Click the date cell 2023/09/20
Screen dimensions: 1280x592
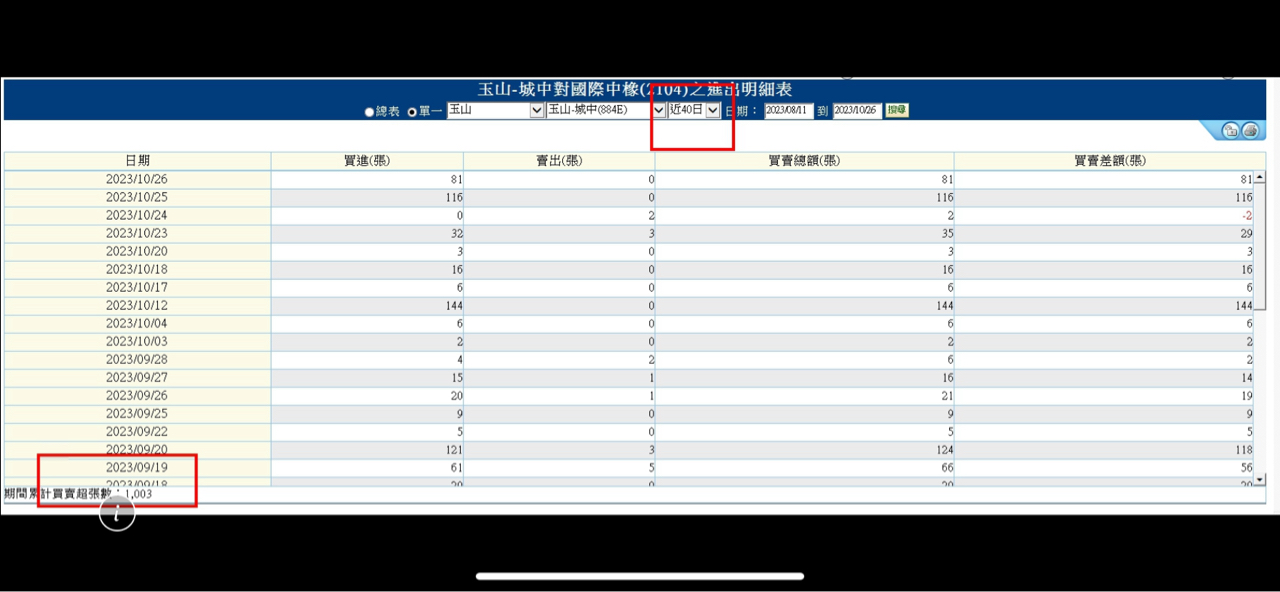[x=137, y=449]
